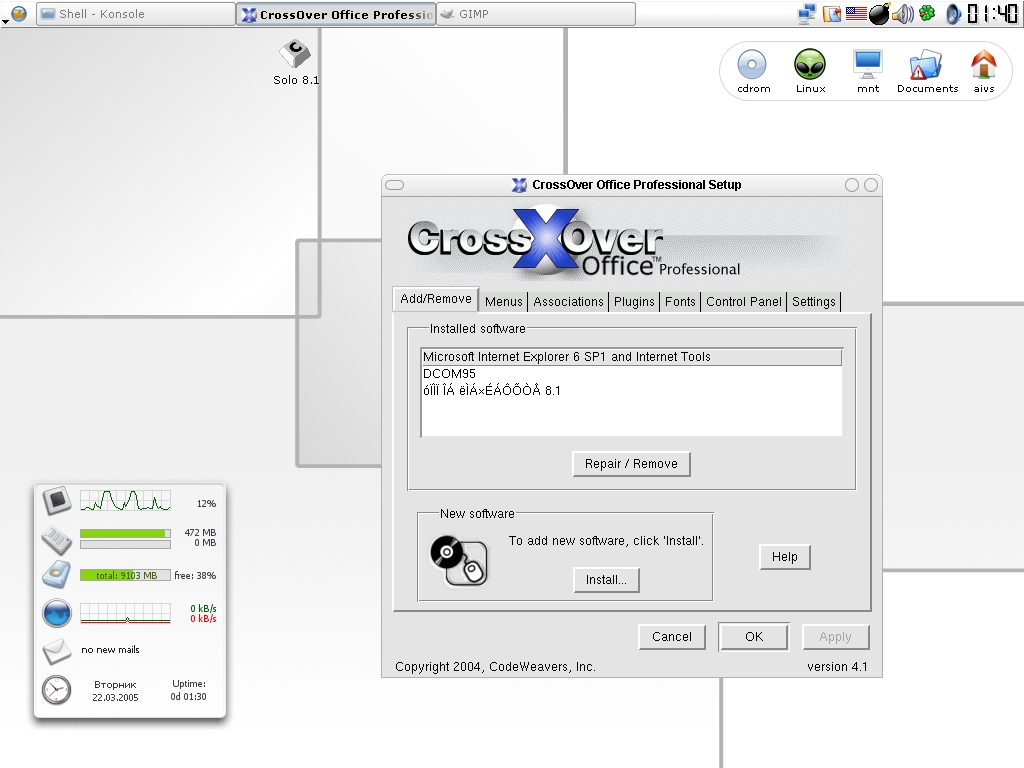Viewport: 1024px width, 768px height.
Task: Click the CPU monitor icon in widget
Action: 57,501
